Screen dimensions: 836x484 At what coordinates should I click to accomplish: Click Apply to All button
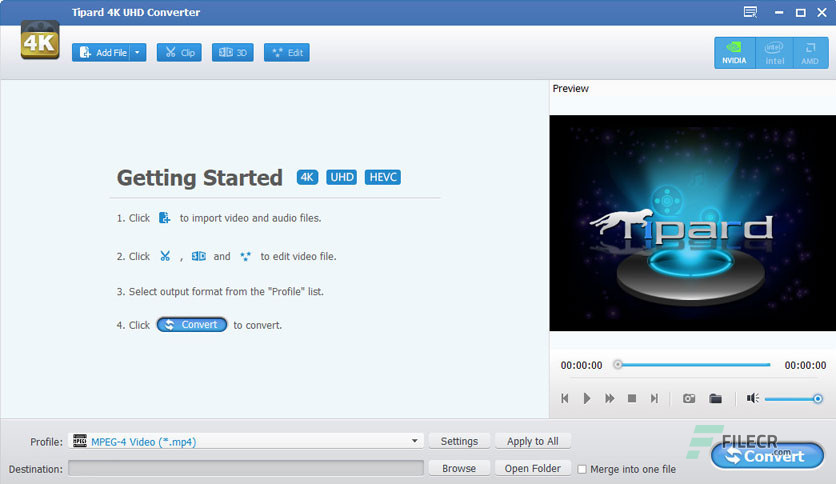533,441
